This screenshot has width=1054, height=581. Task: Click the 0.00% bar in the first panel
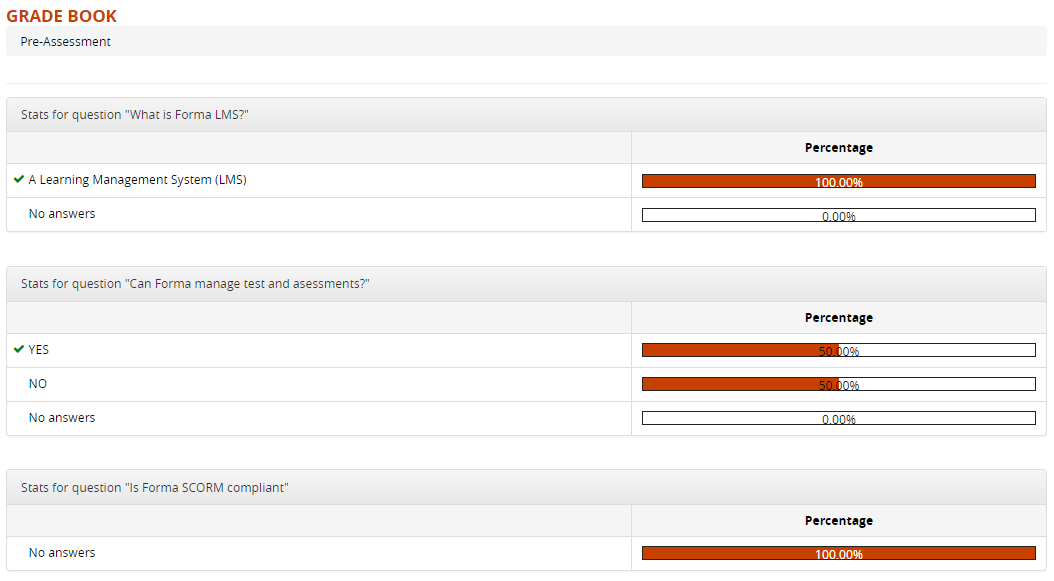[839, 214]
